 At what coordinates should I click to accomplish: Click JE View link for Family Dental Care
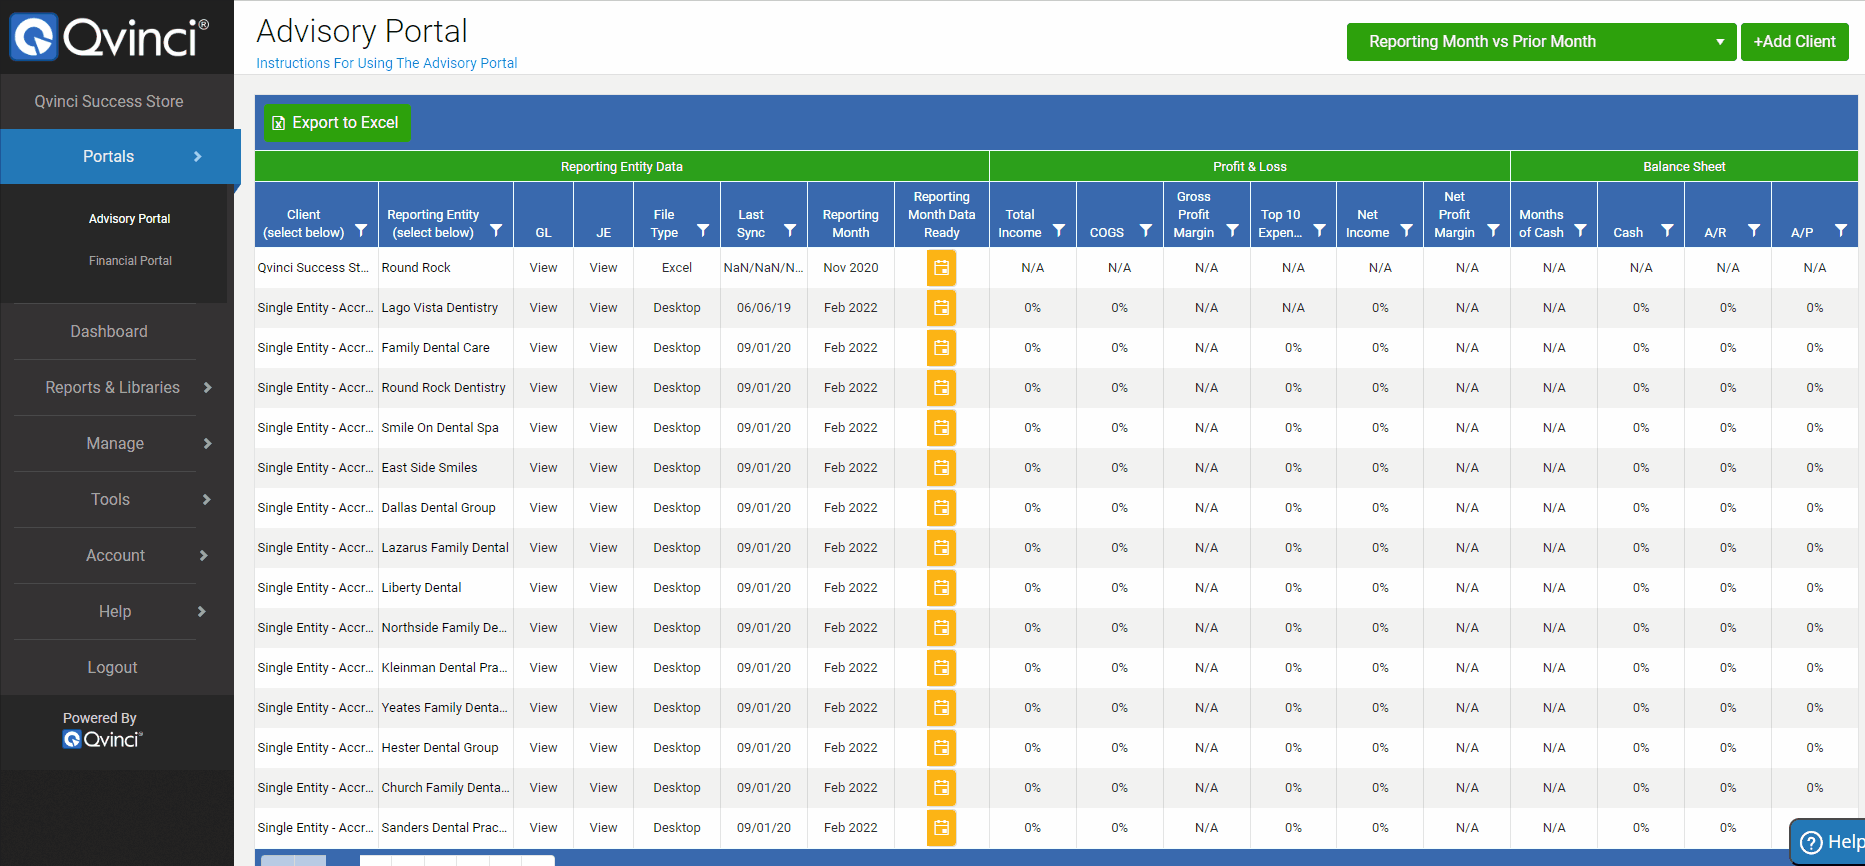coord(603,348)
